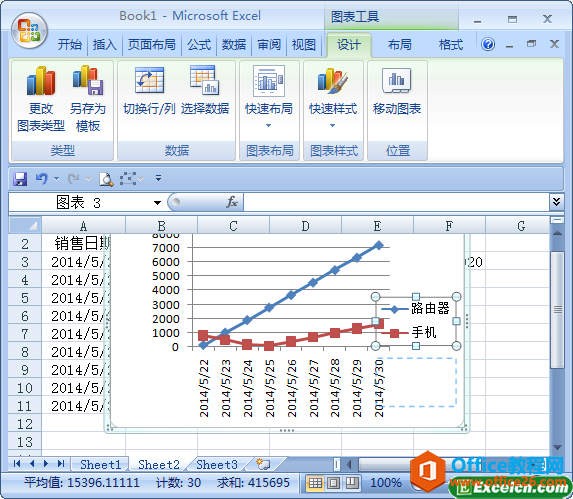573x499 pixels.
Task: Switch to Page Layout view
Action: pos(333,483)
